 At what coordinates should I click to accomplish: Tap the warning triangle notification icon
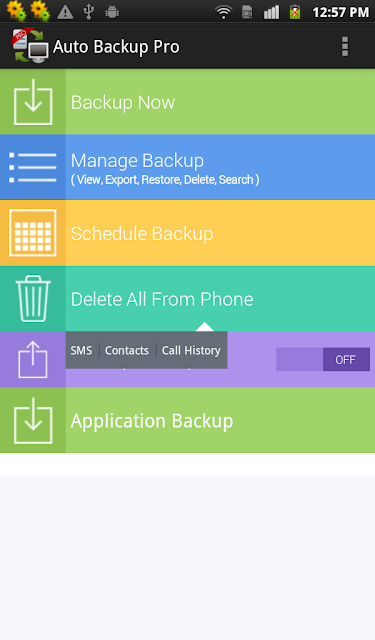point(65,12)
